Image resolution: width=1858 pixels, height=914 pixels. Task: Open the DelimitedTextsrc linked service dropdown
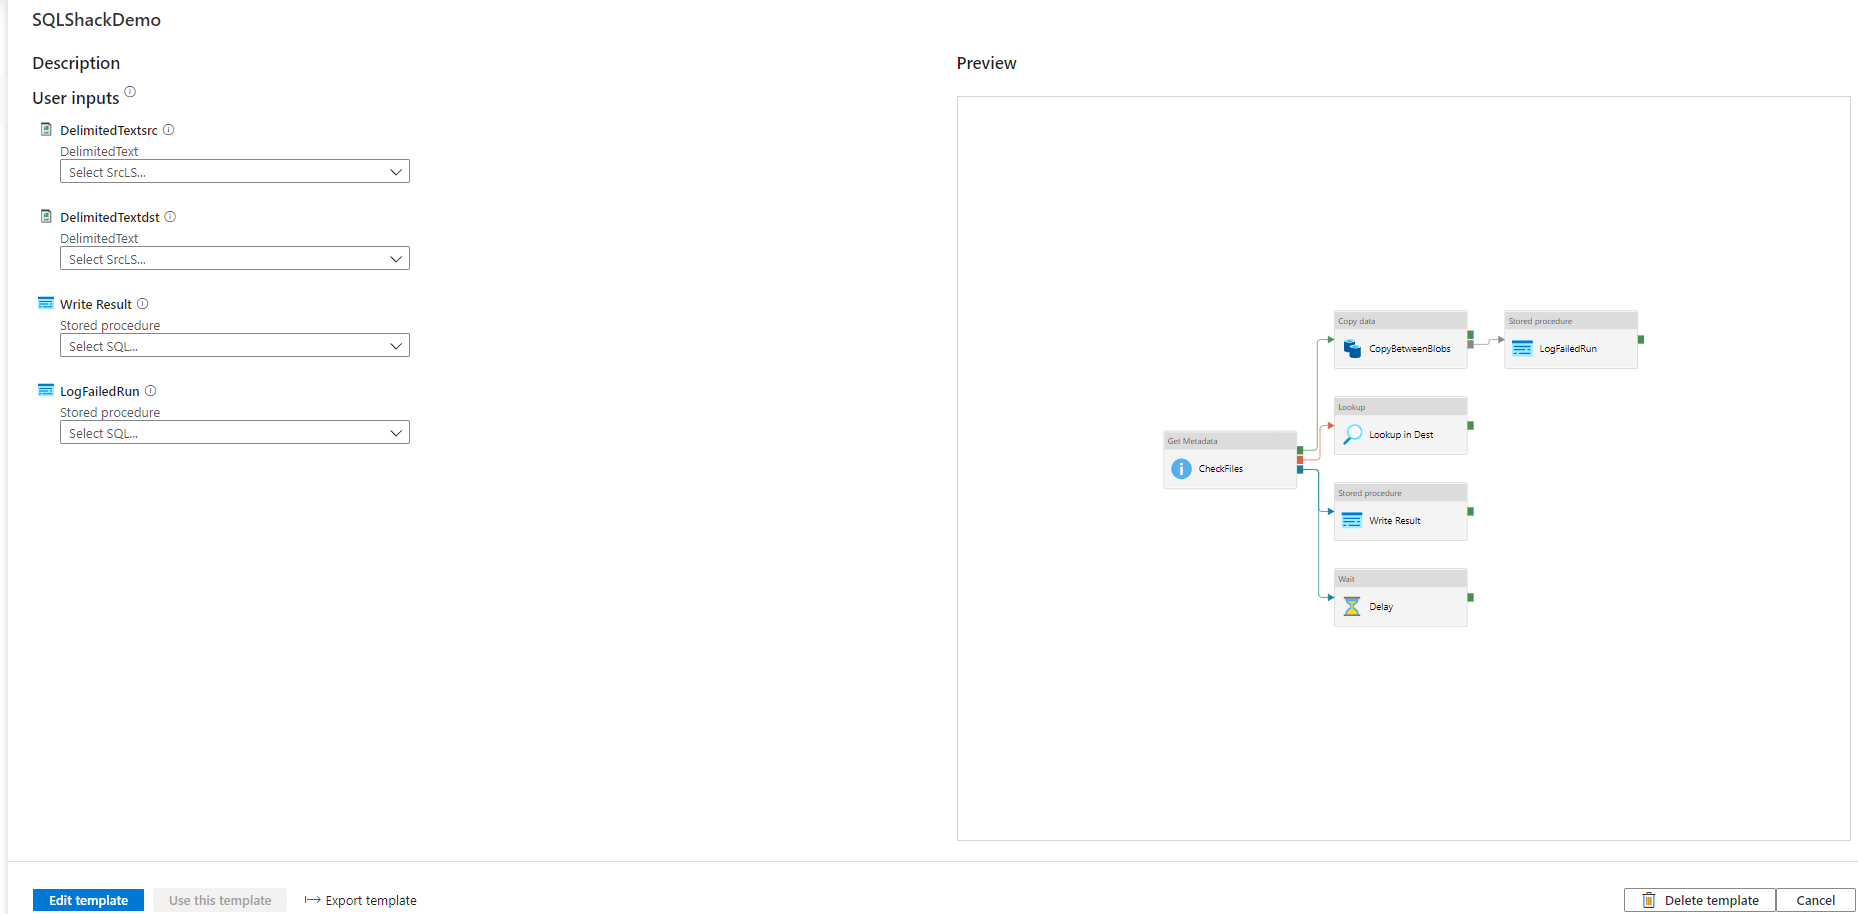[x=234, y=172]
